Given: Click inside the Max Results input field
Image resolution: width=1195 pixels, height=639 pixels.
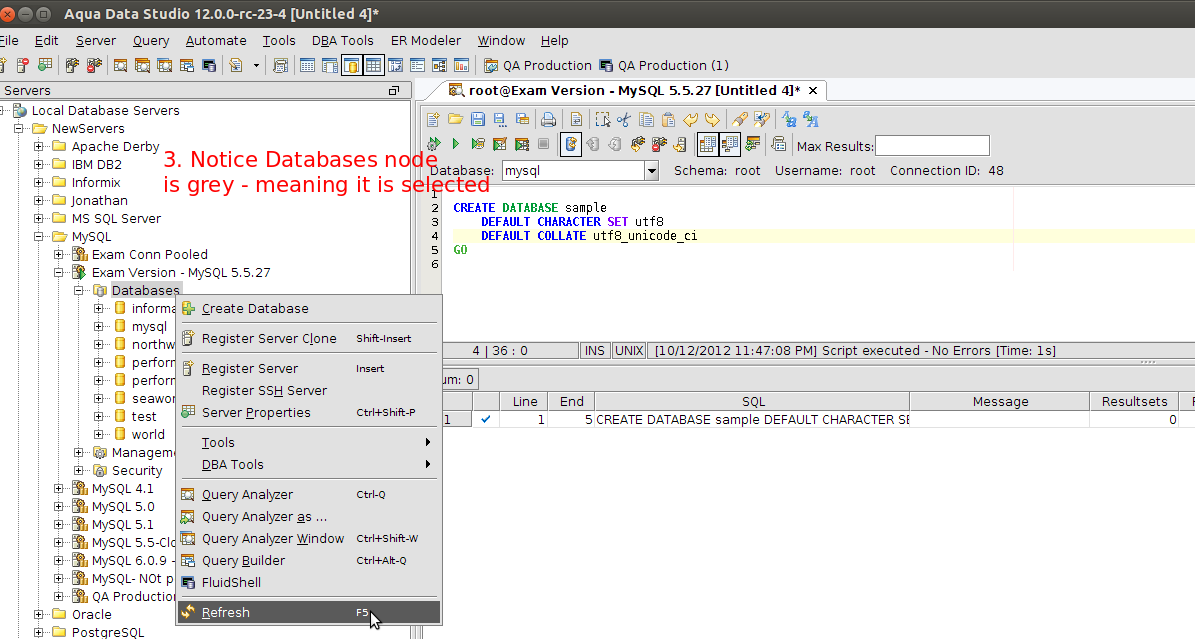Looking at the screenshot, I should [x=932, y=146].
